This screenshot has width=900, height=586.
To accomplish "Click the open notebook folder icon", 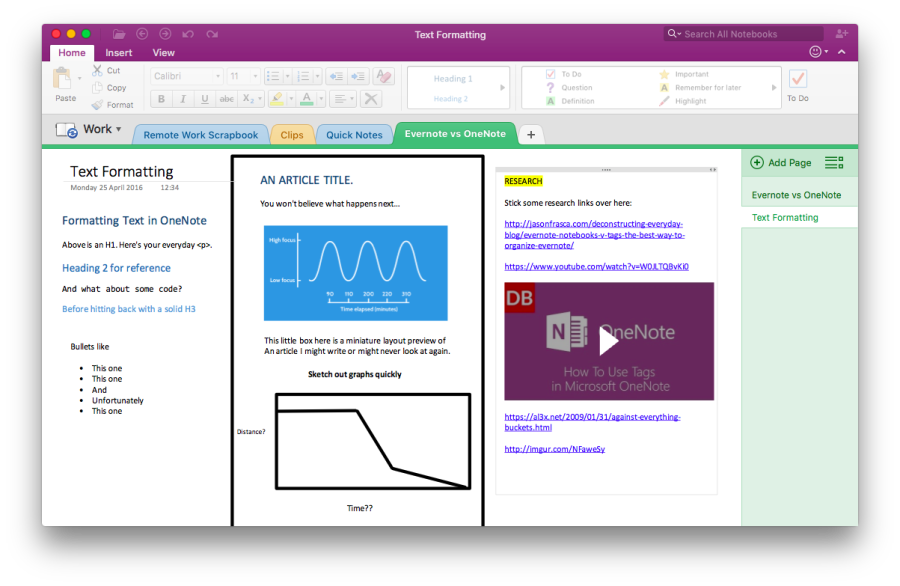I will coord(119,34).
